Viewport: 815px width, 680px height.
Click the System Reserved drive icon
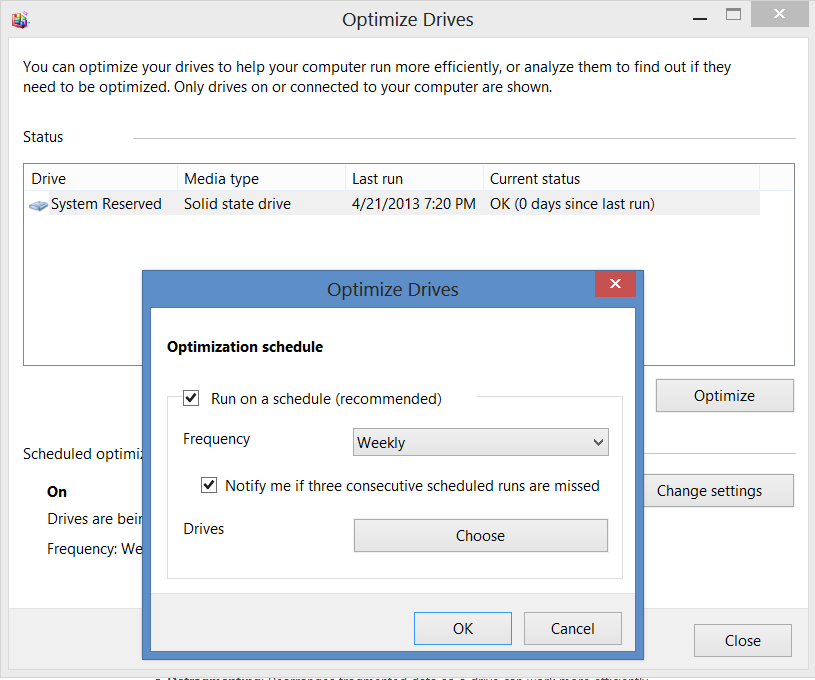39,205
